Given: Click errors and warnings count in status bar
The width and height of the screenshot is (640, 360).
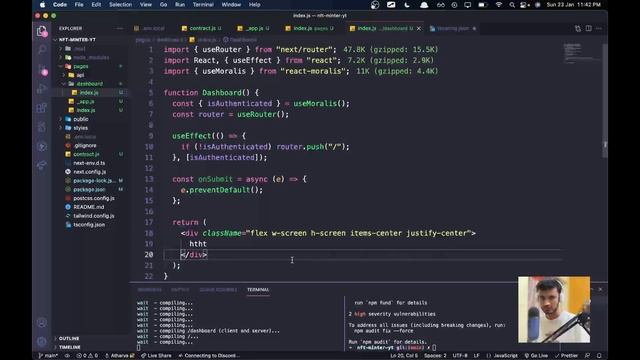Looking at the screenshot, I should 87,356.
